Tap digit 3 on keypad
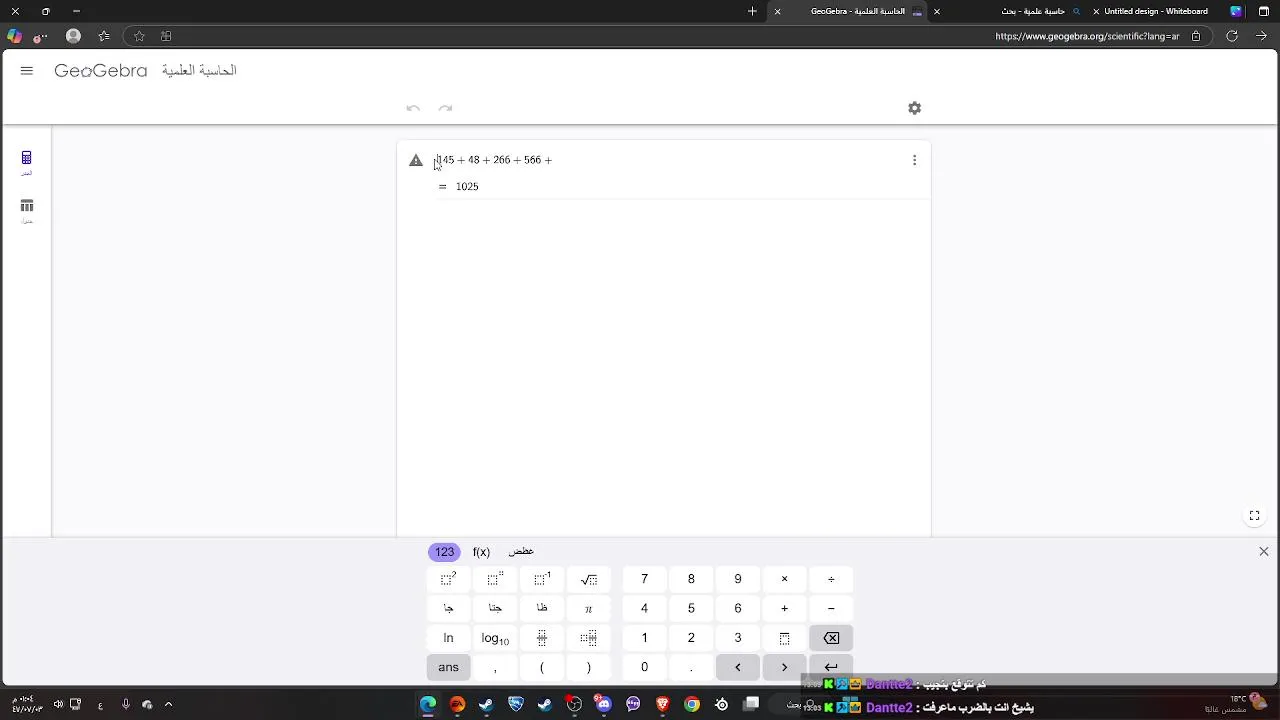This screenshot has width=1280, height=720. click(738, 638)
